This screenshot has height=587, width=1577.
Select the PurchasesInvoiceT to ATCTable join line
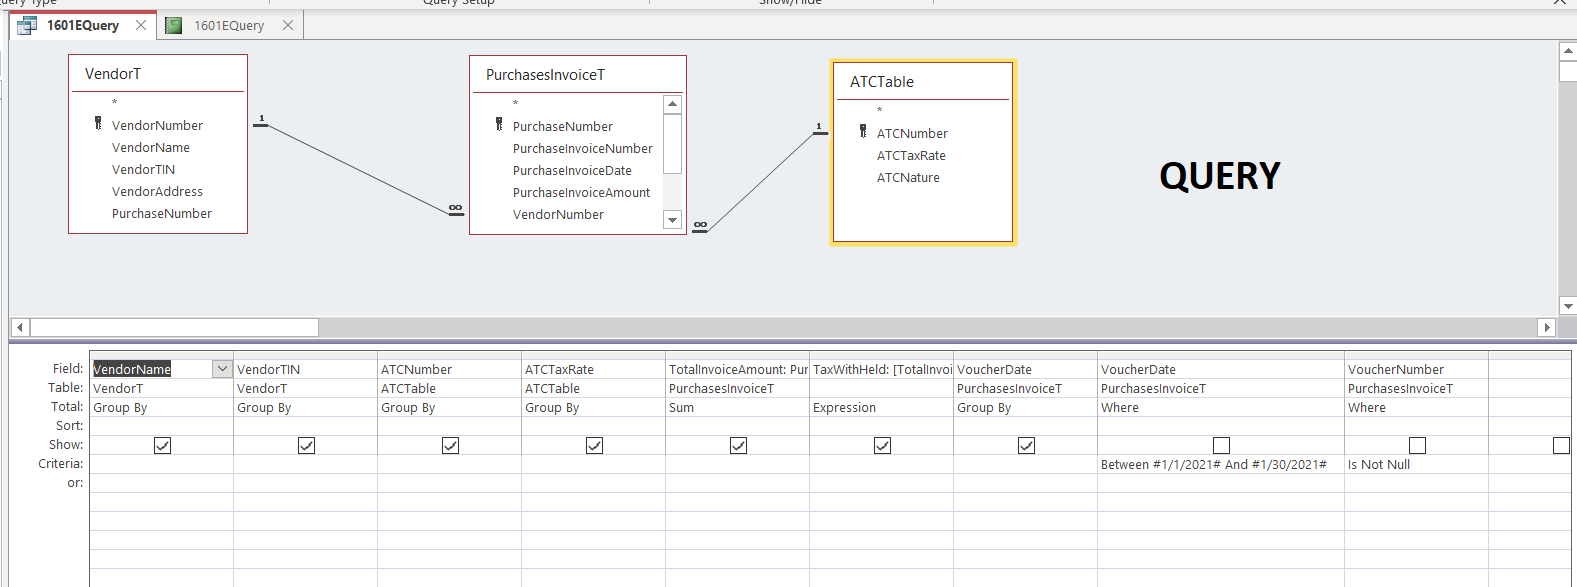(x=760, y=181)
